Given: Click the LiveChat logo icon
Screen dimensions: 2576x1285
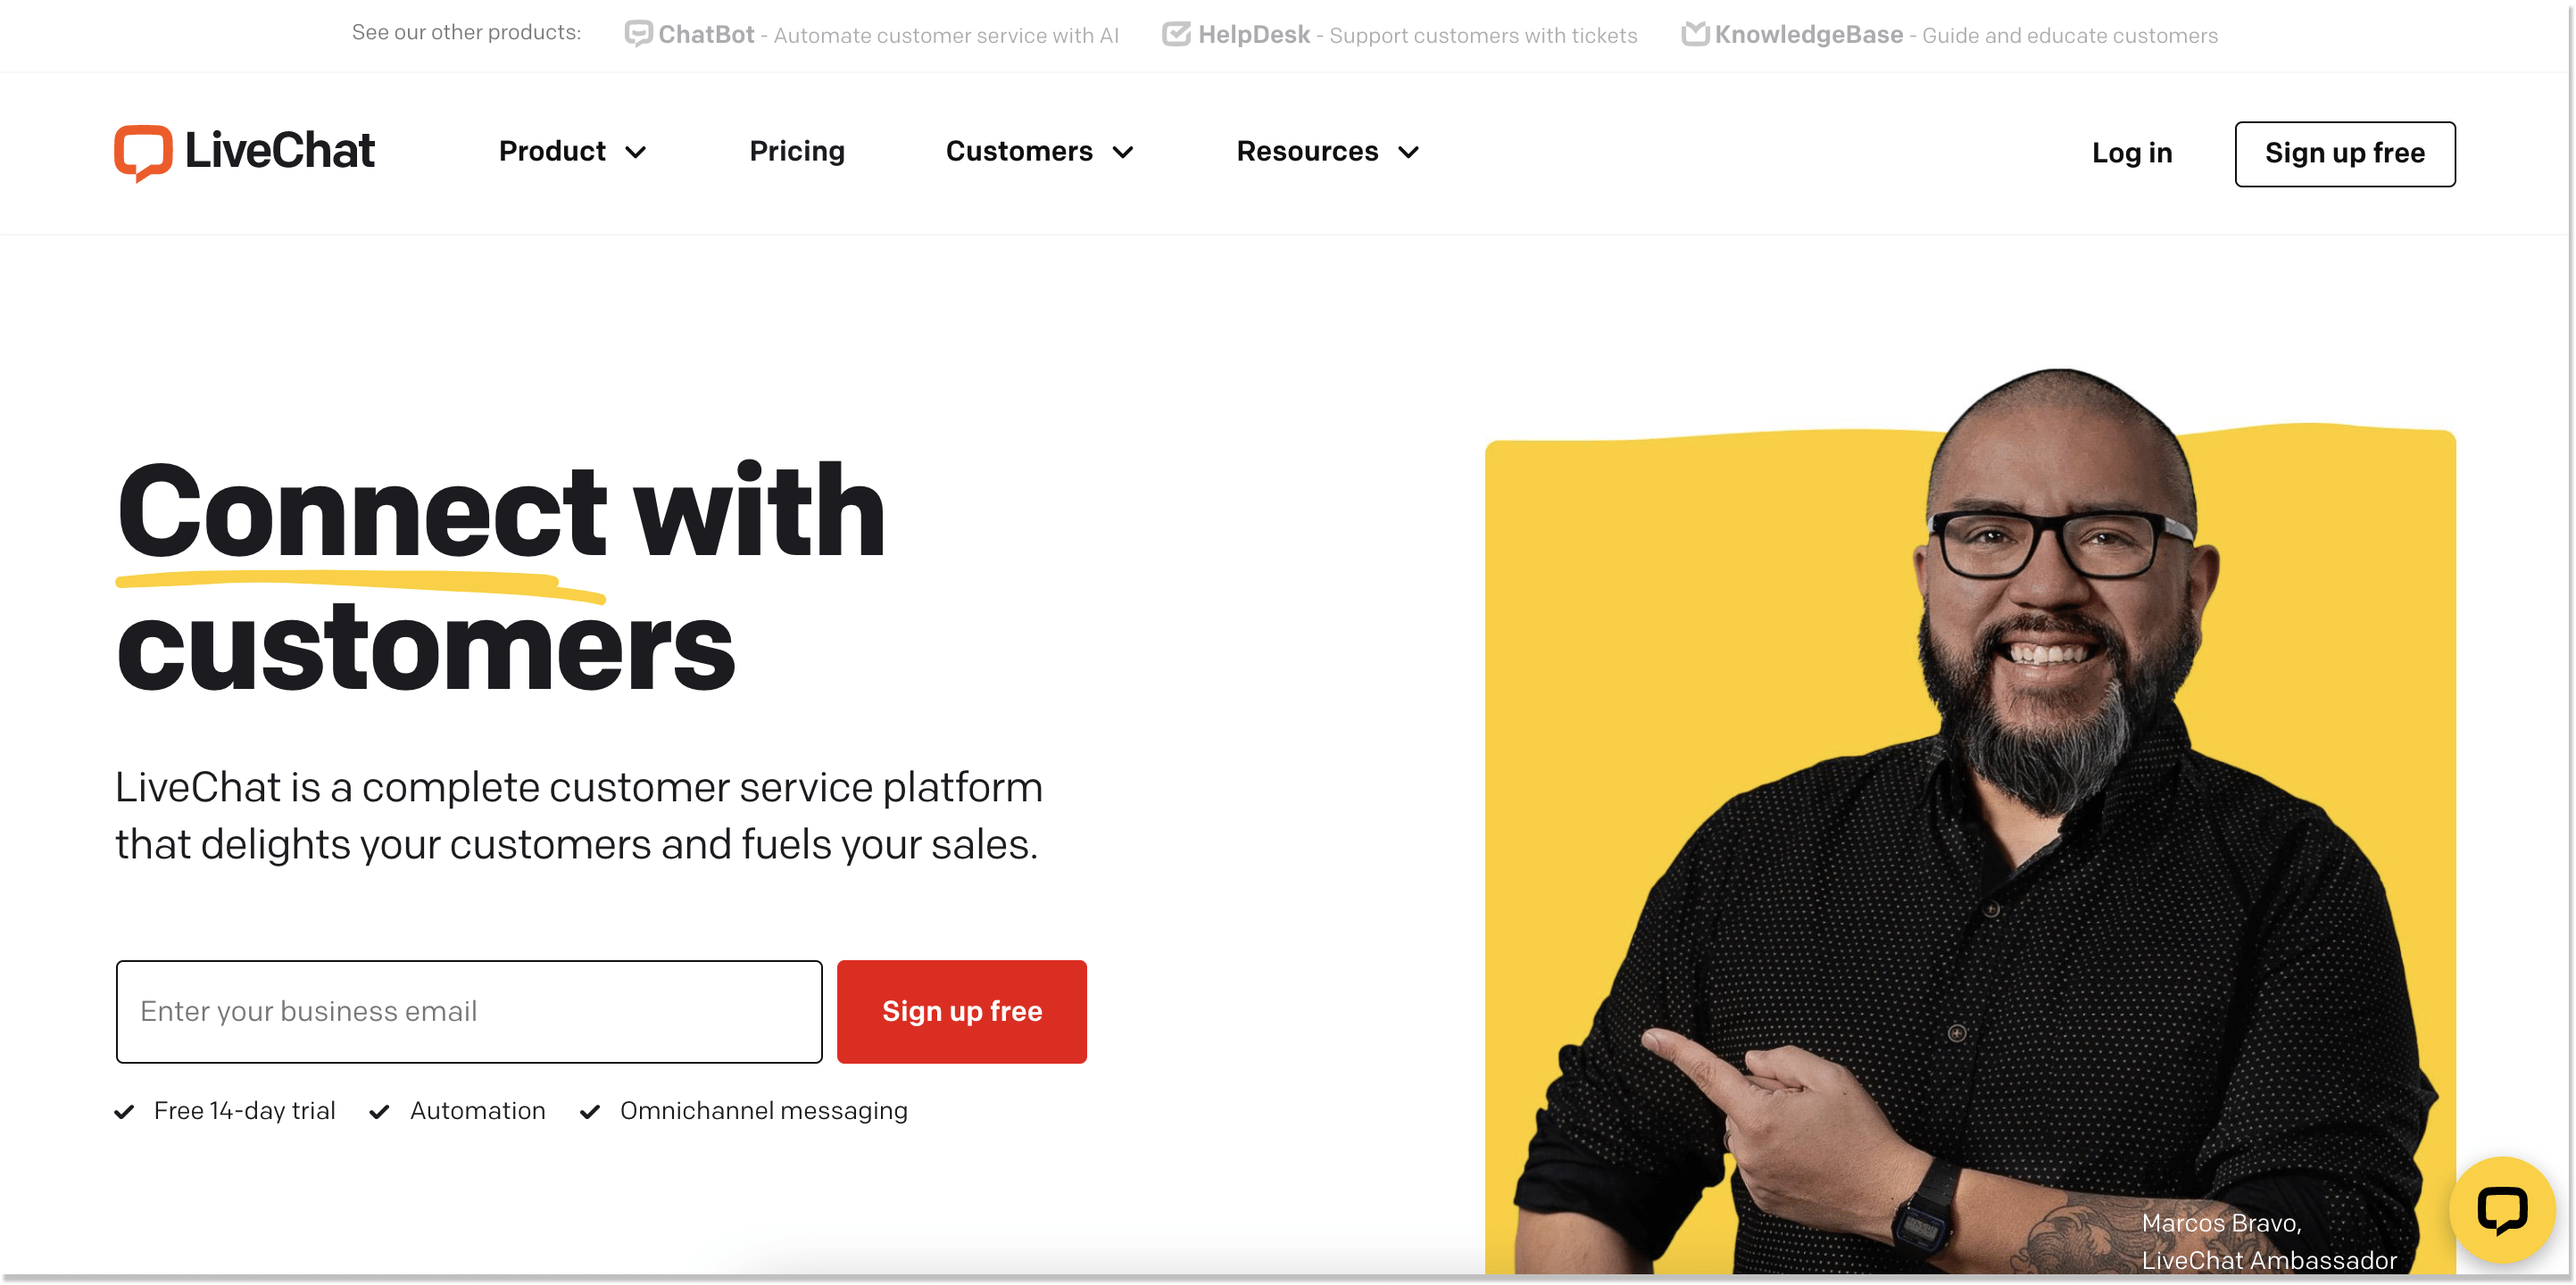Looking at the screenshot, I should (x=143, y=153).
